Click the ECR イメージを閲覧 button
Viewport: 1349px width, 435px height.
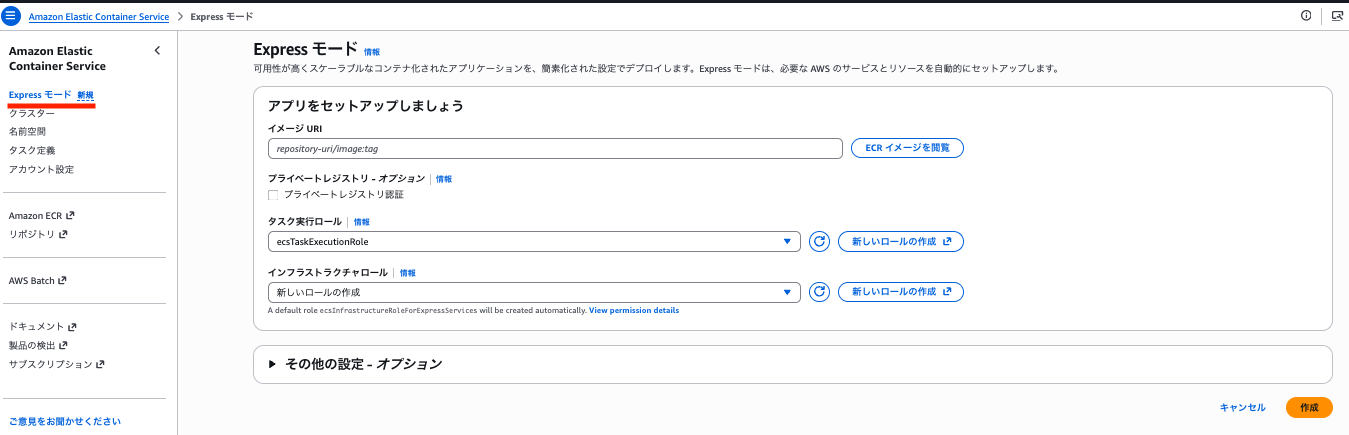pyautogui.click(x=907, y=148)
